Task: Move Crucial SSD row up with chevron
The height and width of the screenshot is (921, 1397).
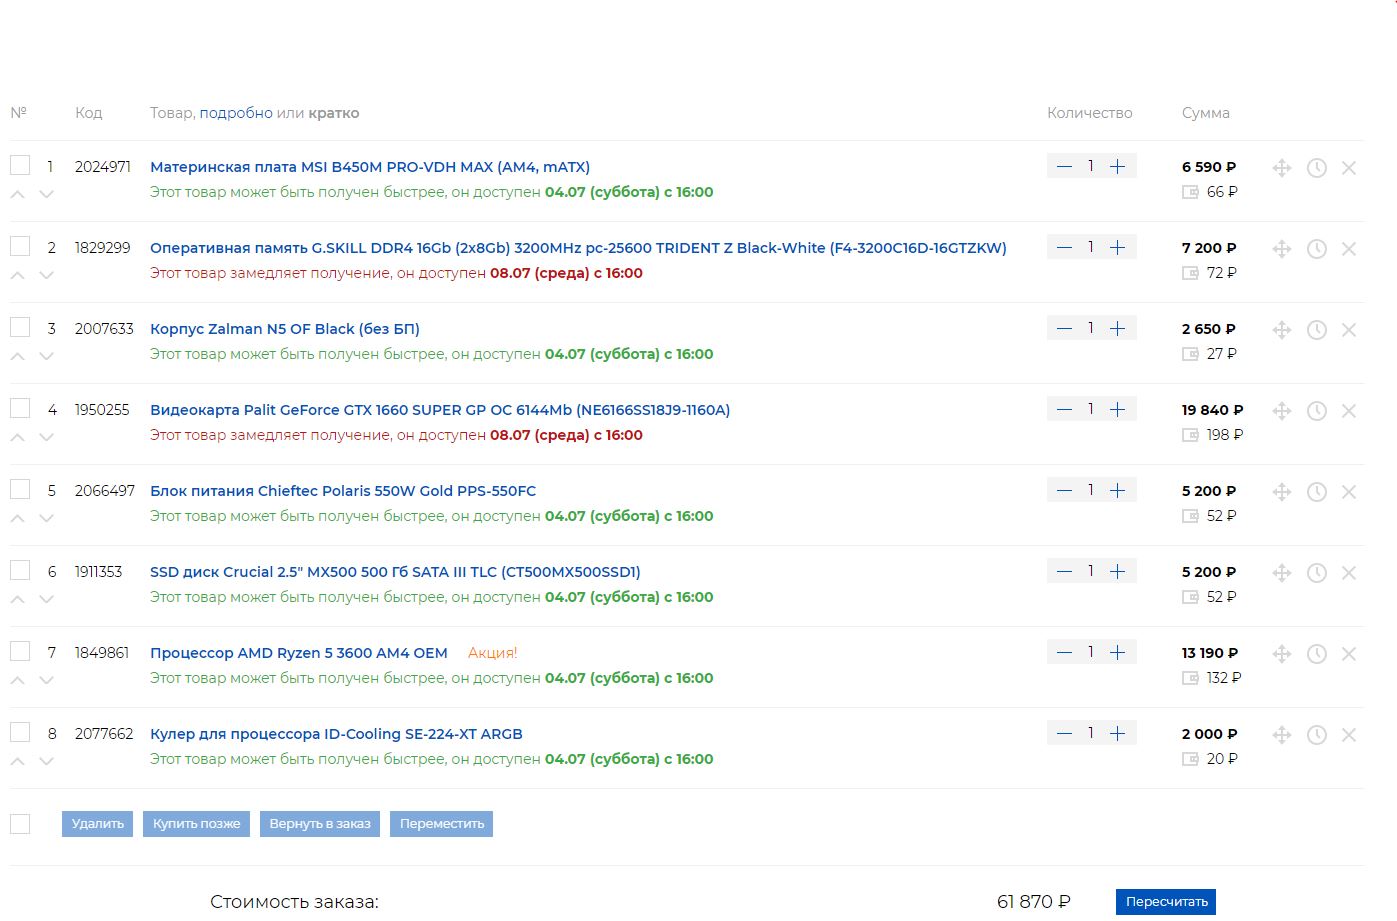Action: [18, 599]
